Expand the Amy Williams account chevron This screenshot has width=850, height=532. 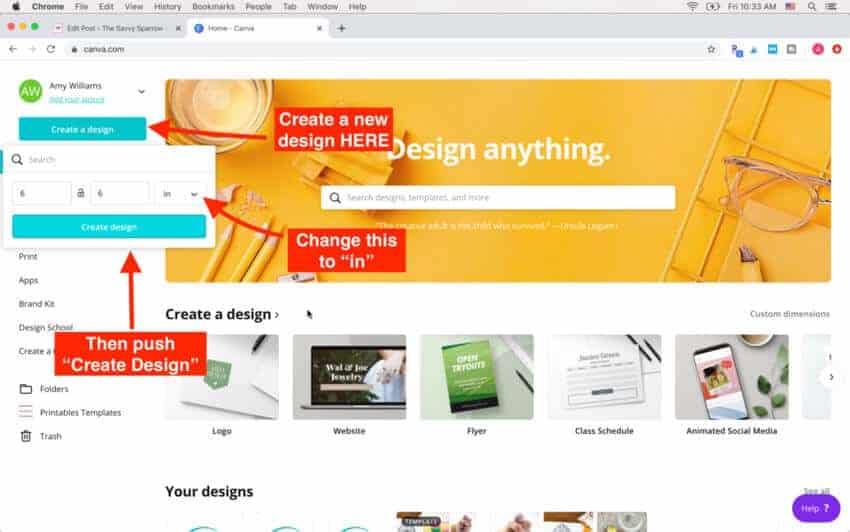[141, 92]
